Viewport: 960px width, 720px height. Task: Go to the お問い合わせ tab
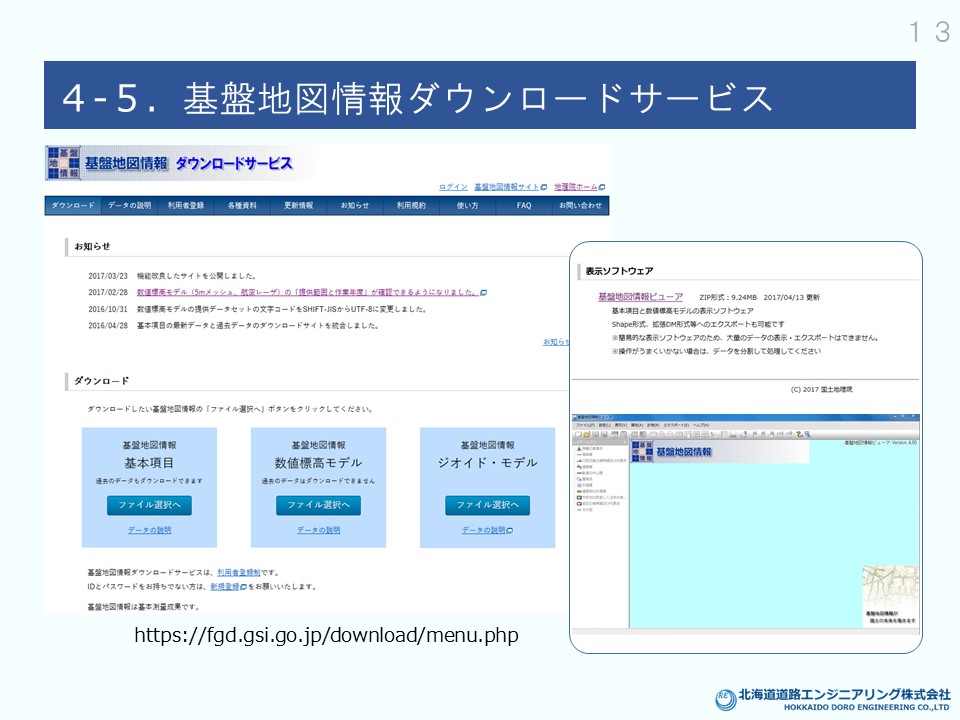click(580, 205)
